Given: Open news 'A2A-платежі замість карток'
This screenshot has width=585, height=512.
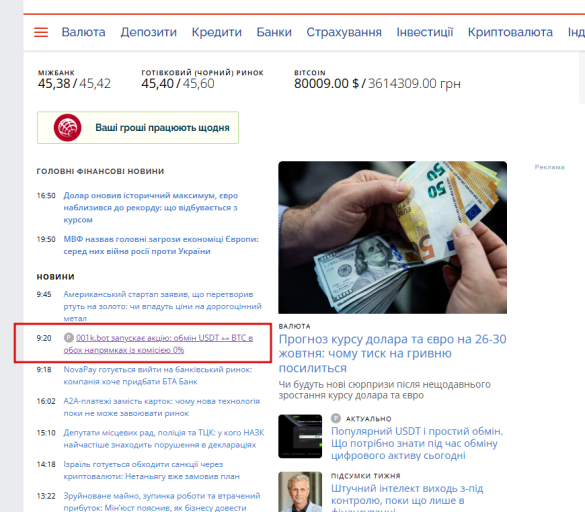Looking at the screenshot, I should [162, 407].
